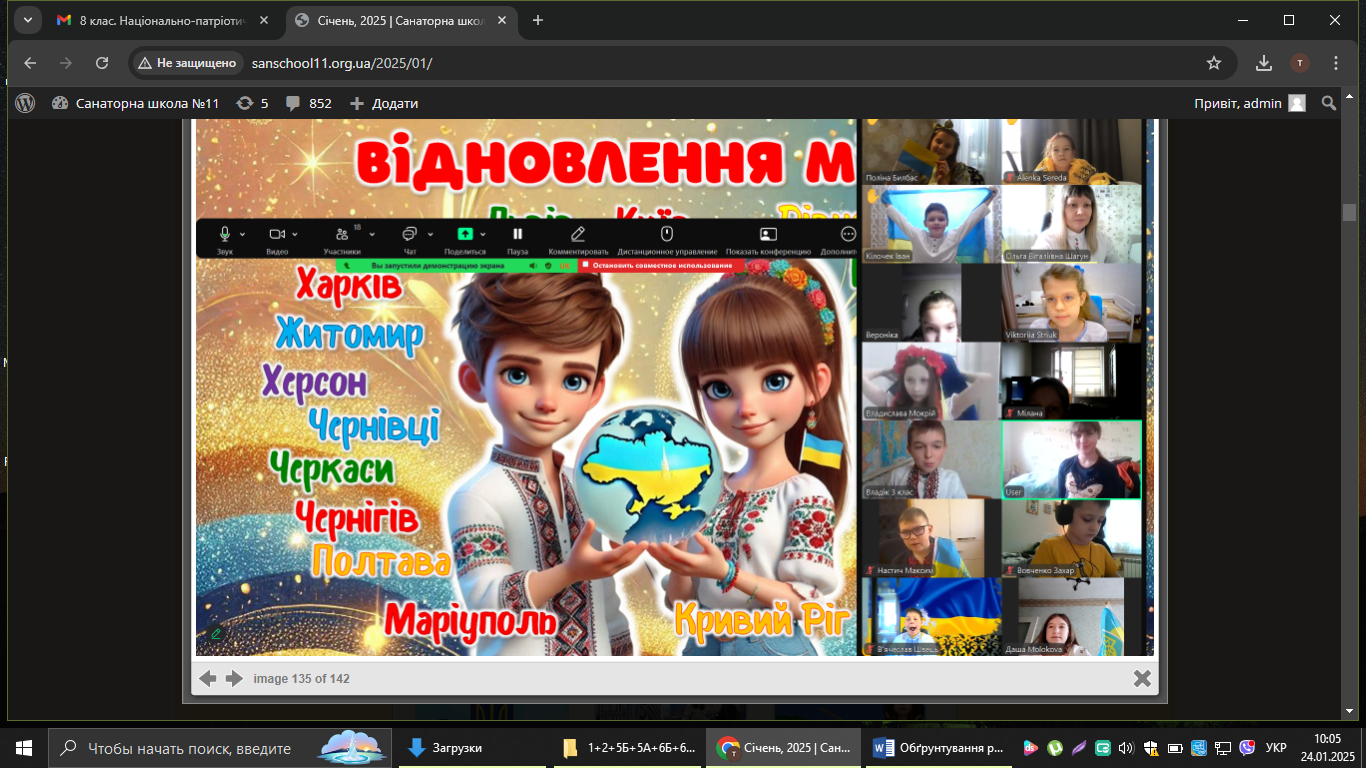This screenshot has height=768, width=1366.
Task: Click the browser vertical scrollbar thumb
Action: (x=1349, y=212)
